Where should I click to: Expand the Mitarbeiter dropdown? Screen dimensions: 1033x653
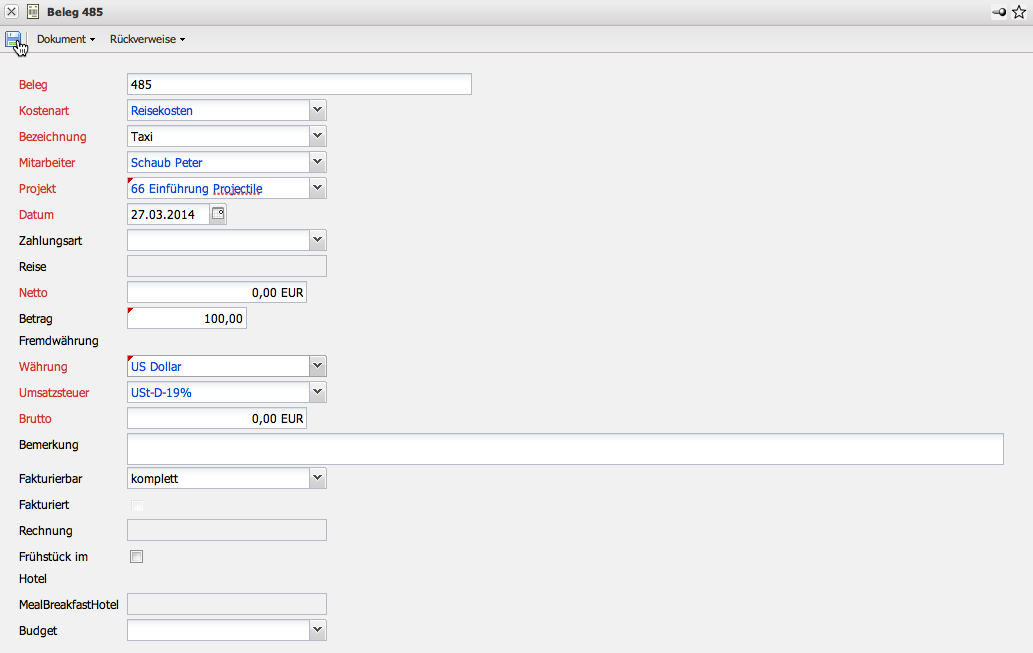318,162
